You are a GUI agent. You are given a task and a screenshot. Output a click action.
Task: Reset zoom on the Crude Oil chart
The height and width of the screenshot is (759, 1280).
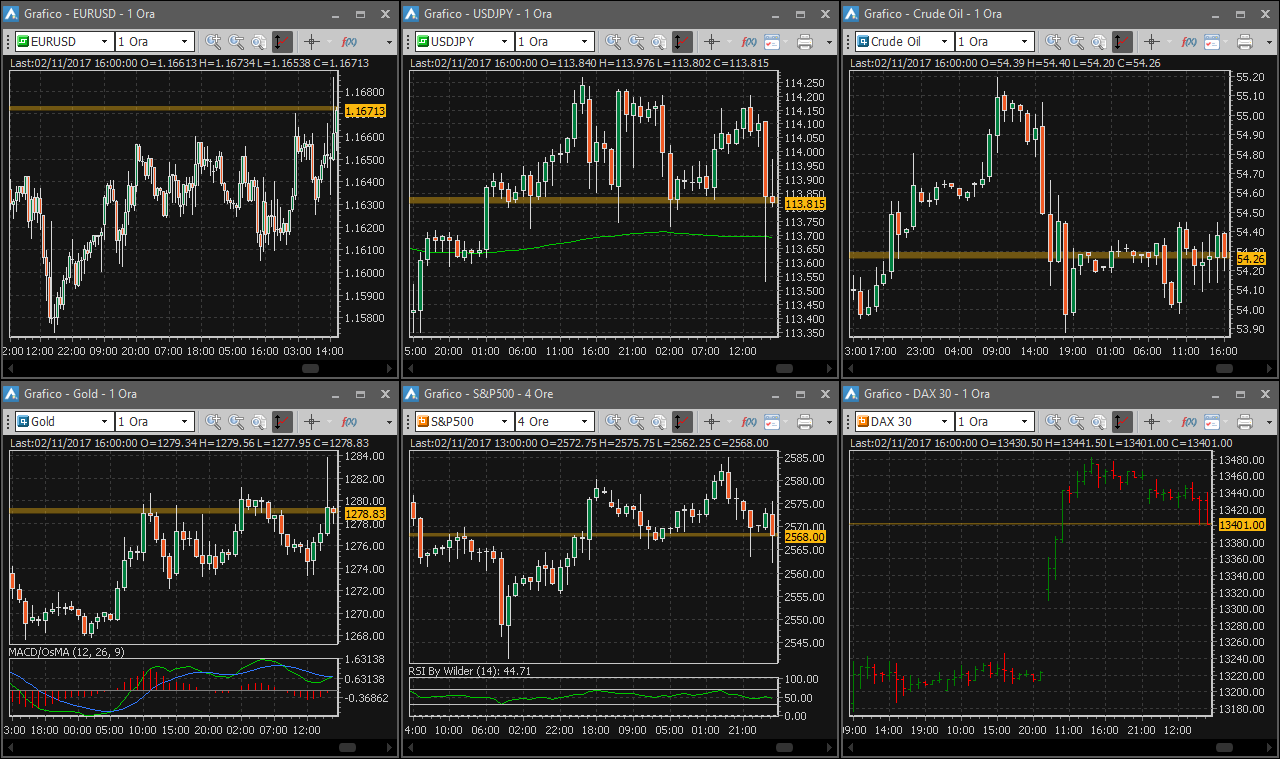[x=1099, y=42]
